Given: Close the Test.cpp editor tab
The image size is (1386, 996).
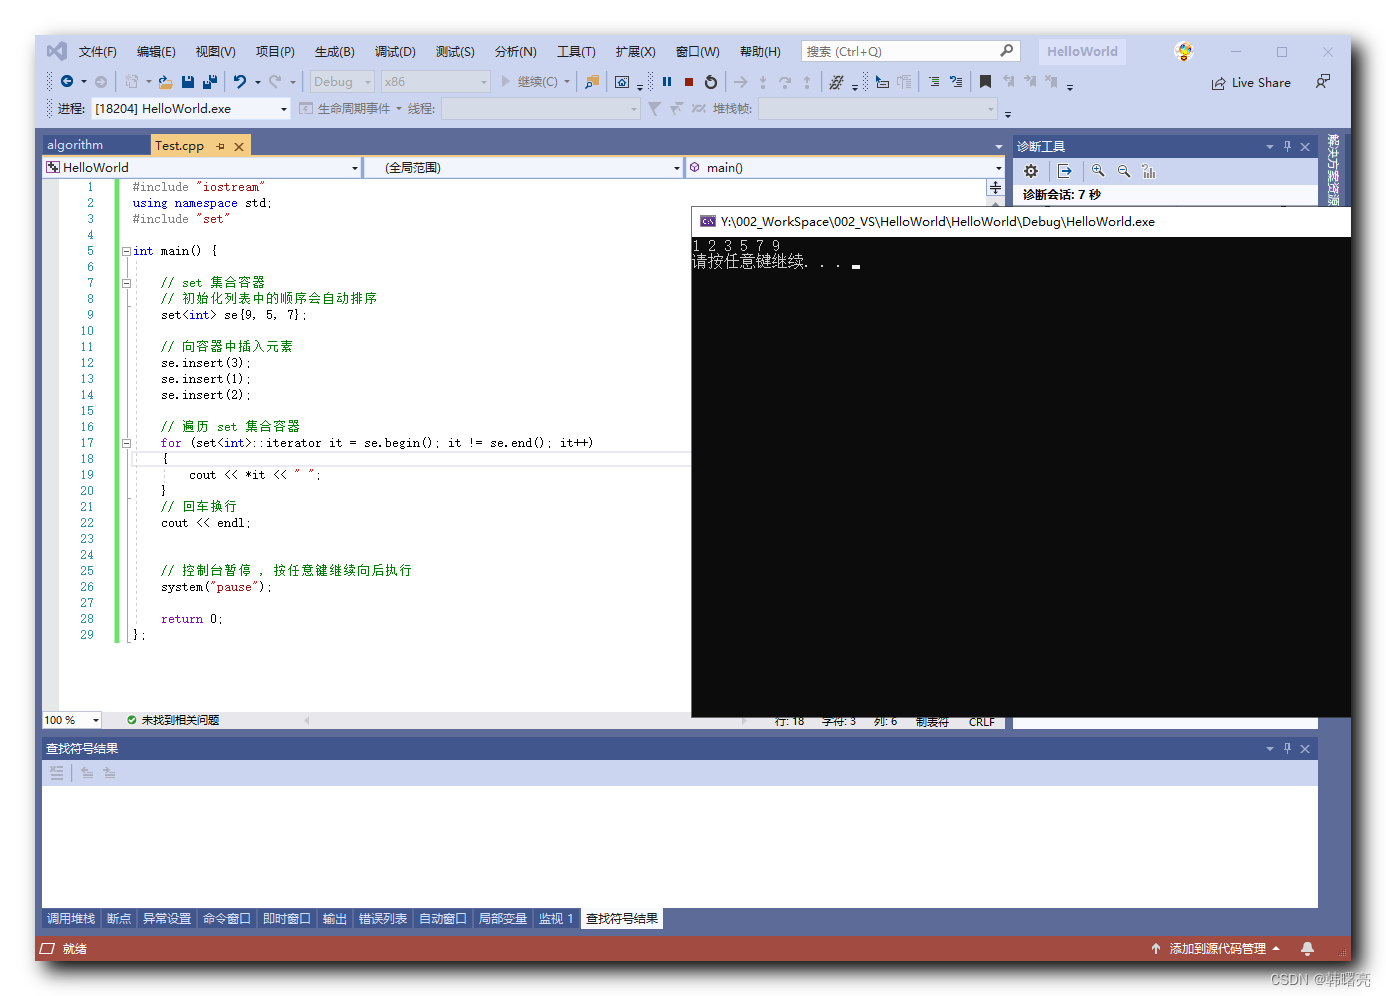Looking at the screenshot, I should pos(239,146).
